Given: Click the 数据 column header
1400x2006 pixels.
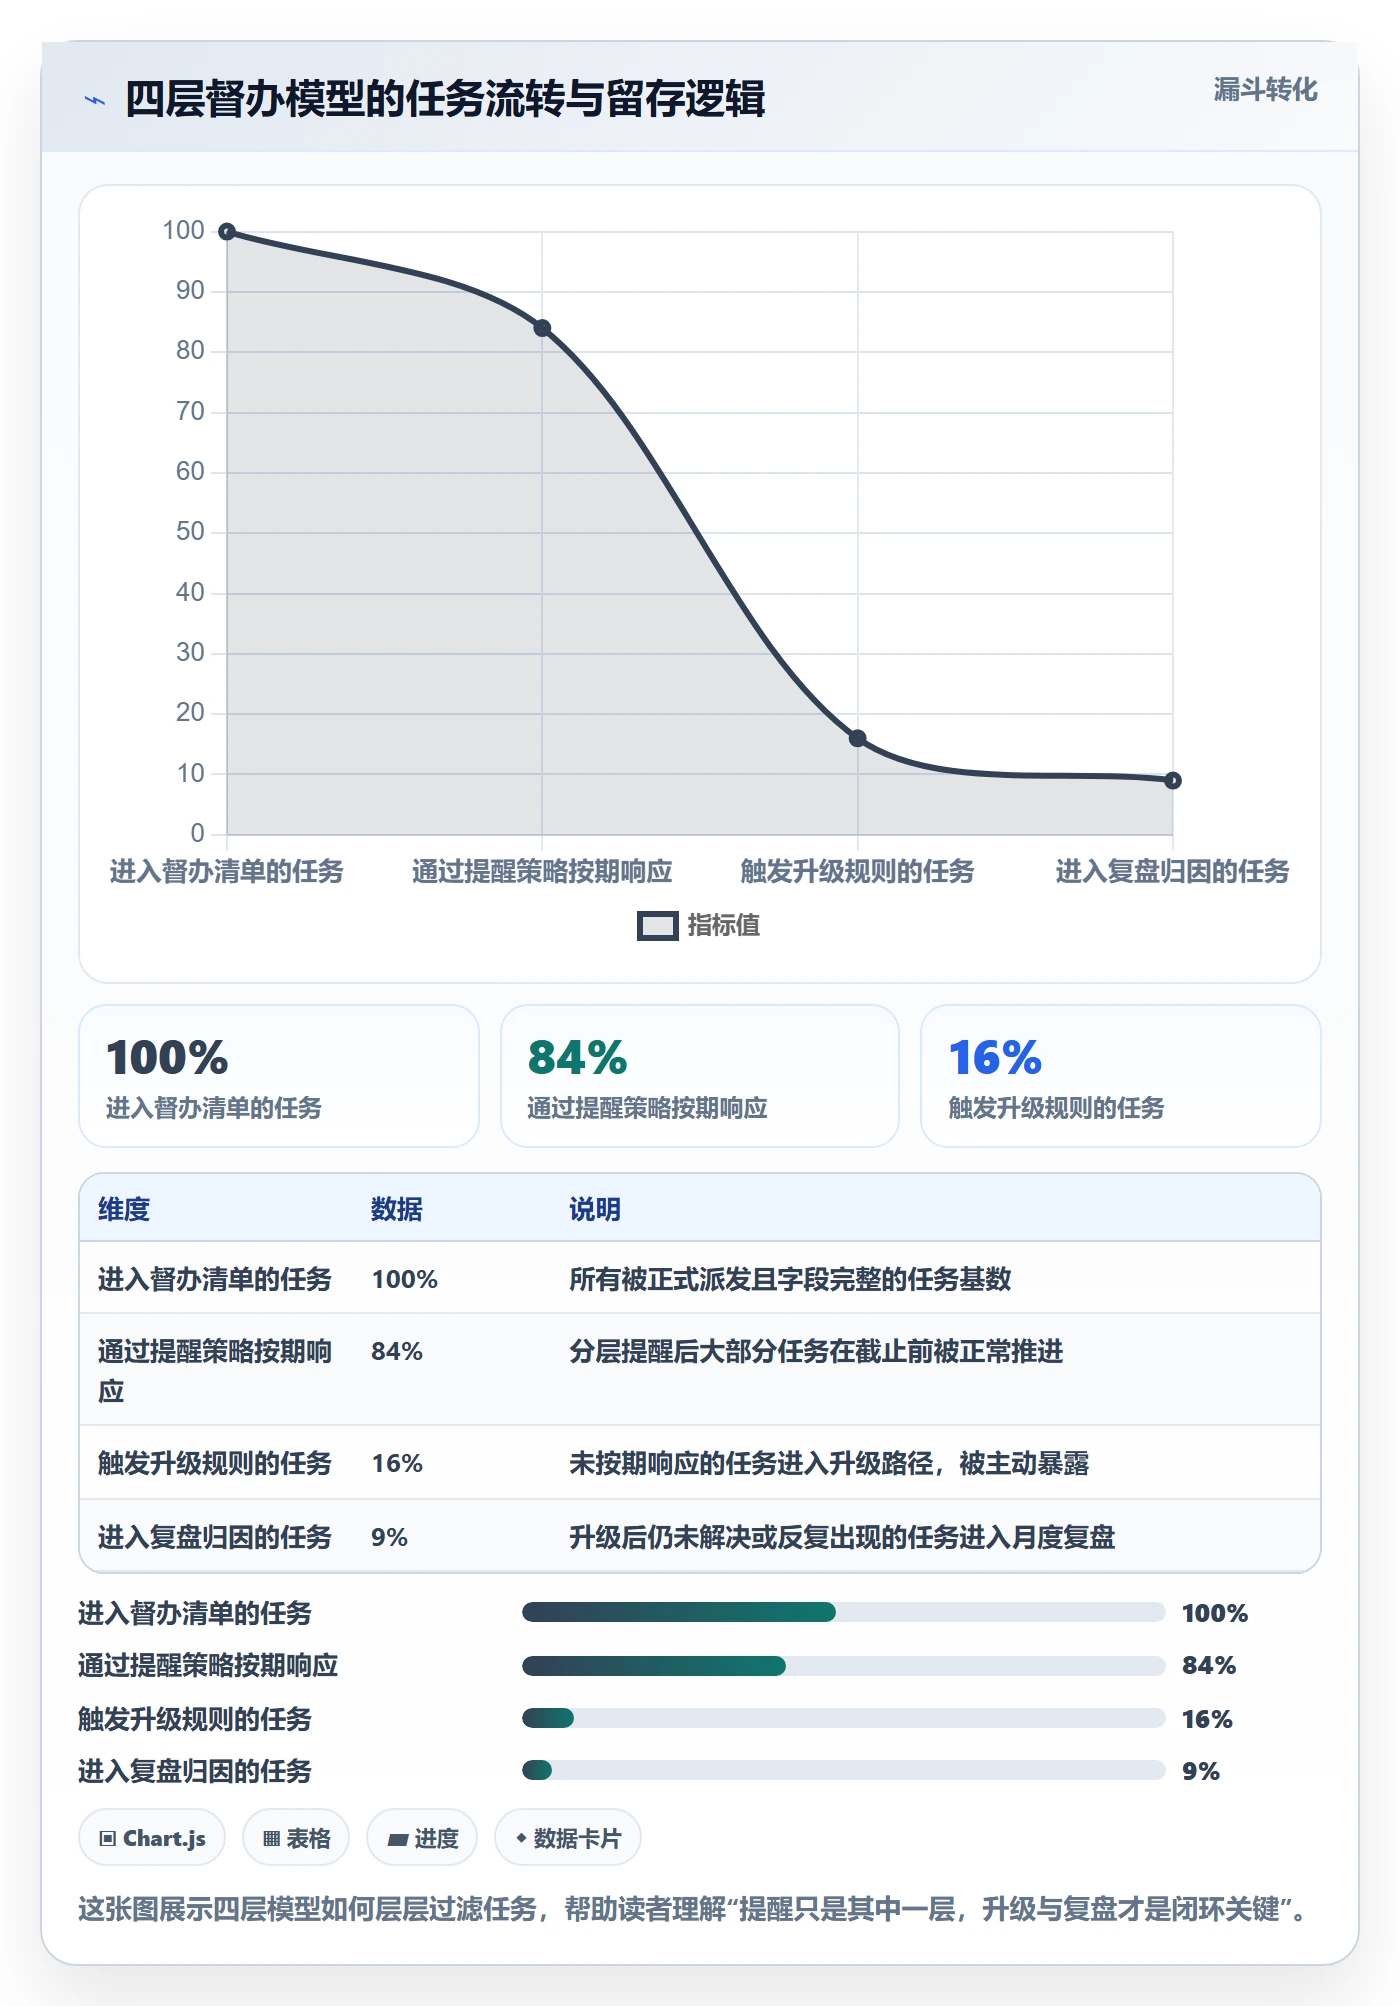Looking at the screenshot, I should pos(397,1209).
